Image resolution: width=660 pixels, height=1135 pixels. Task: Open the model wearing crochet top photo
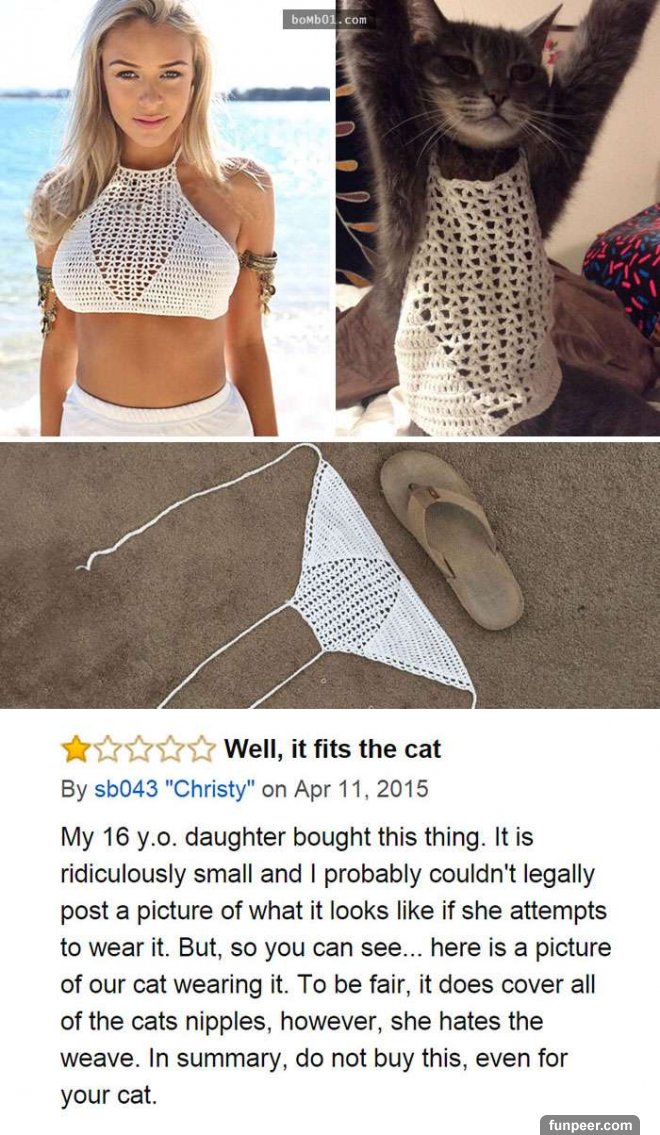tap(166, 218)
